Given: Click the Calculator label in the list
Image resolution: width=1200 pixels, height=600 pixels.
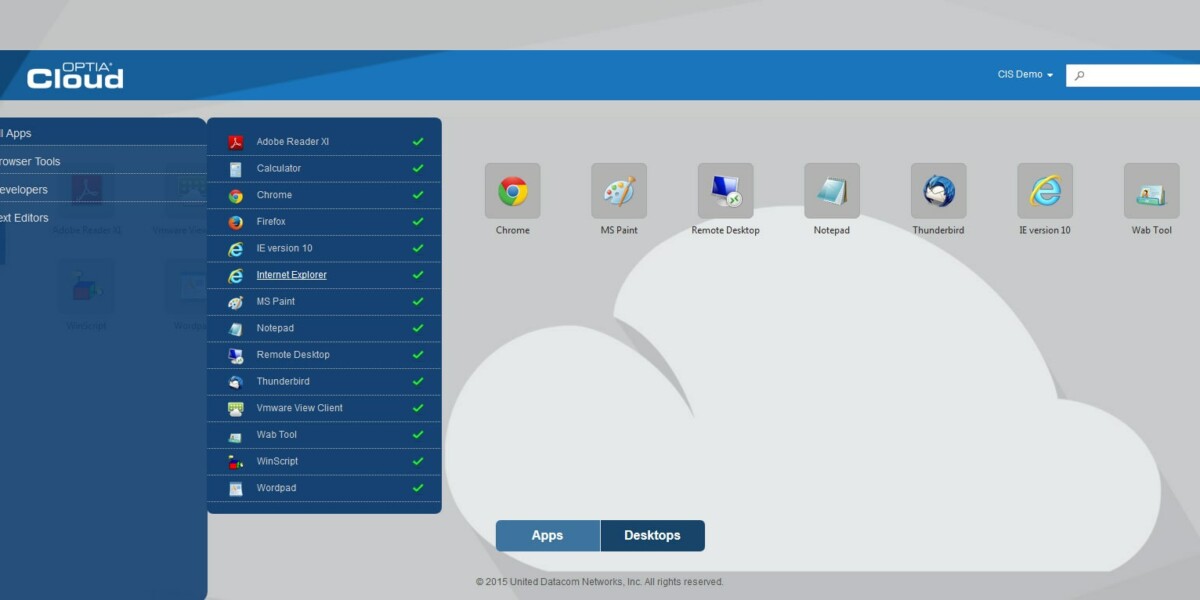Looking at the screenshot, I should [279, 168].
